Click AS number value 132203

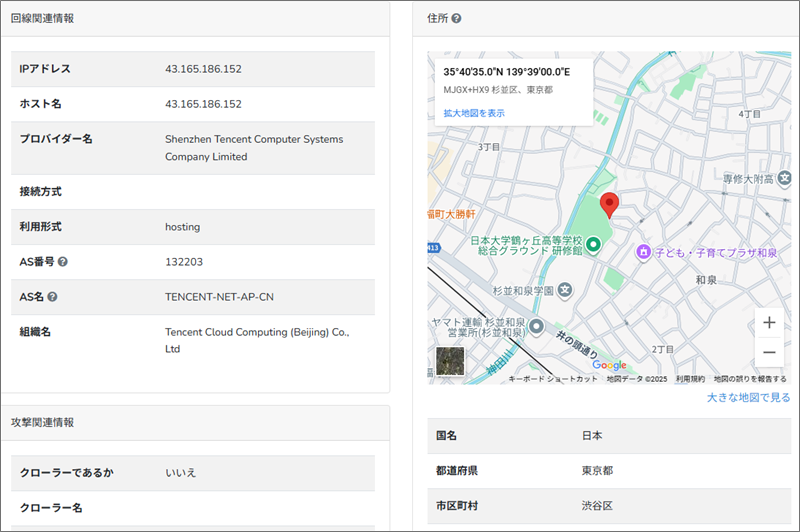[x=184, y=262]
